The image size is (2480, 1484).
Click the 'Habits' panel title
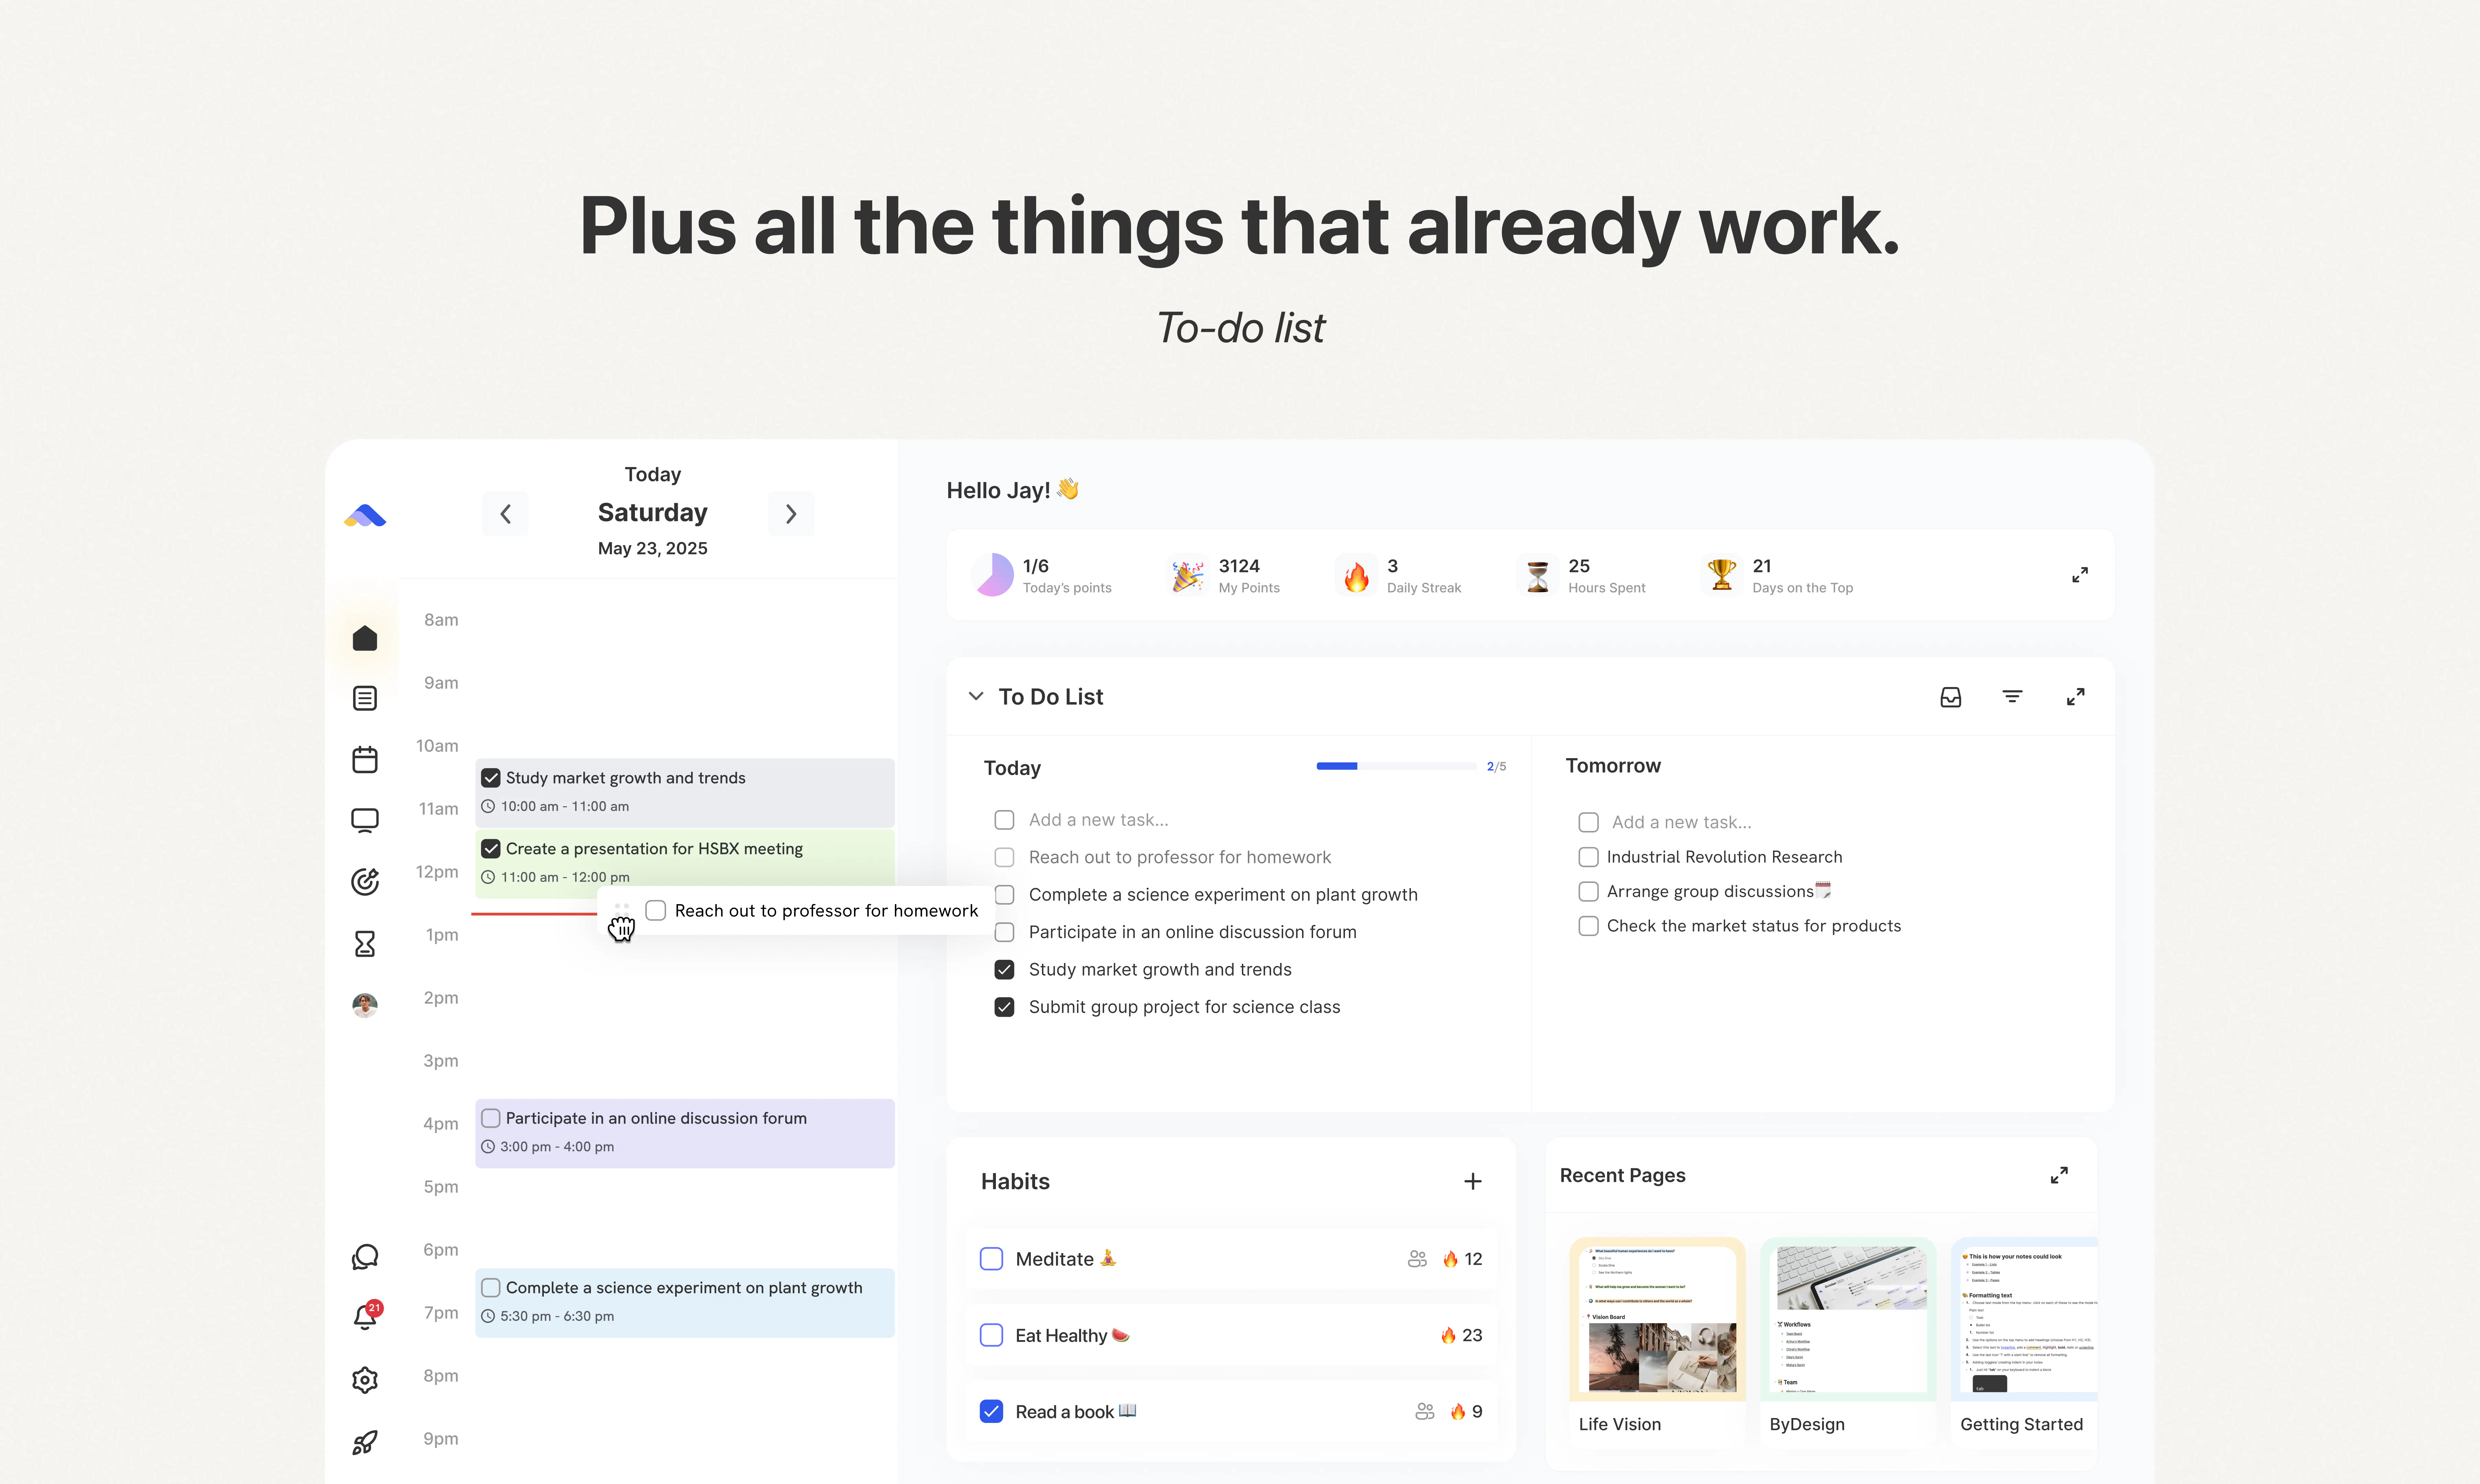(1015, 1182)
